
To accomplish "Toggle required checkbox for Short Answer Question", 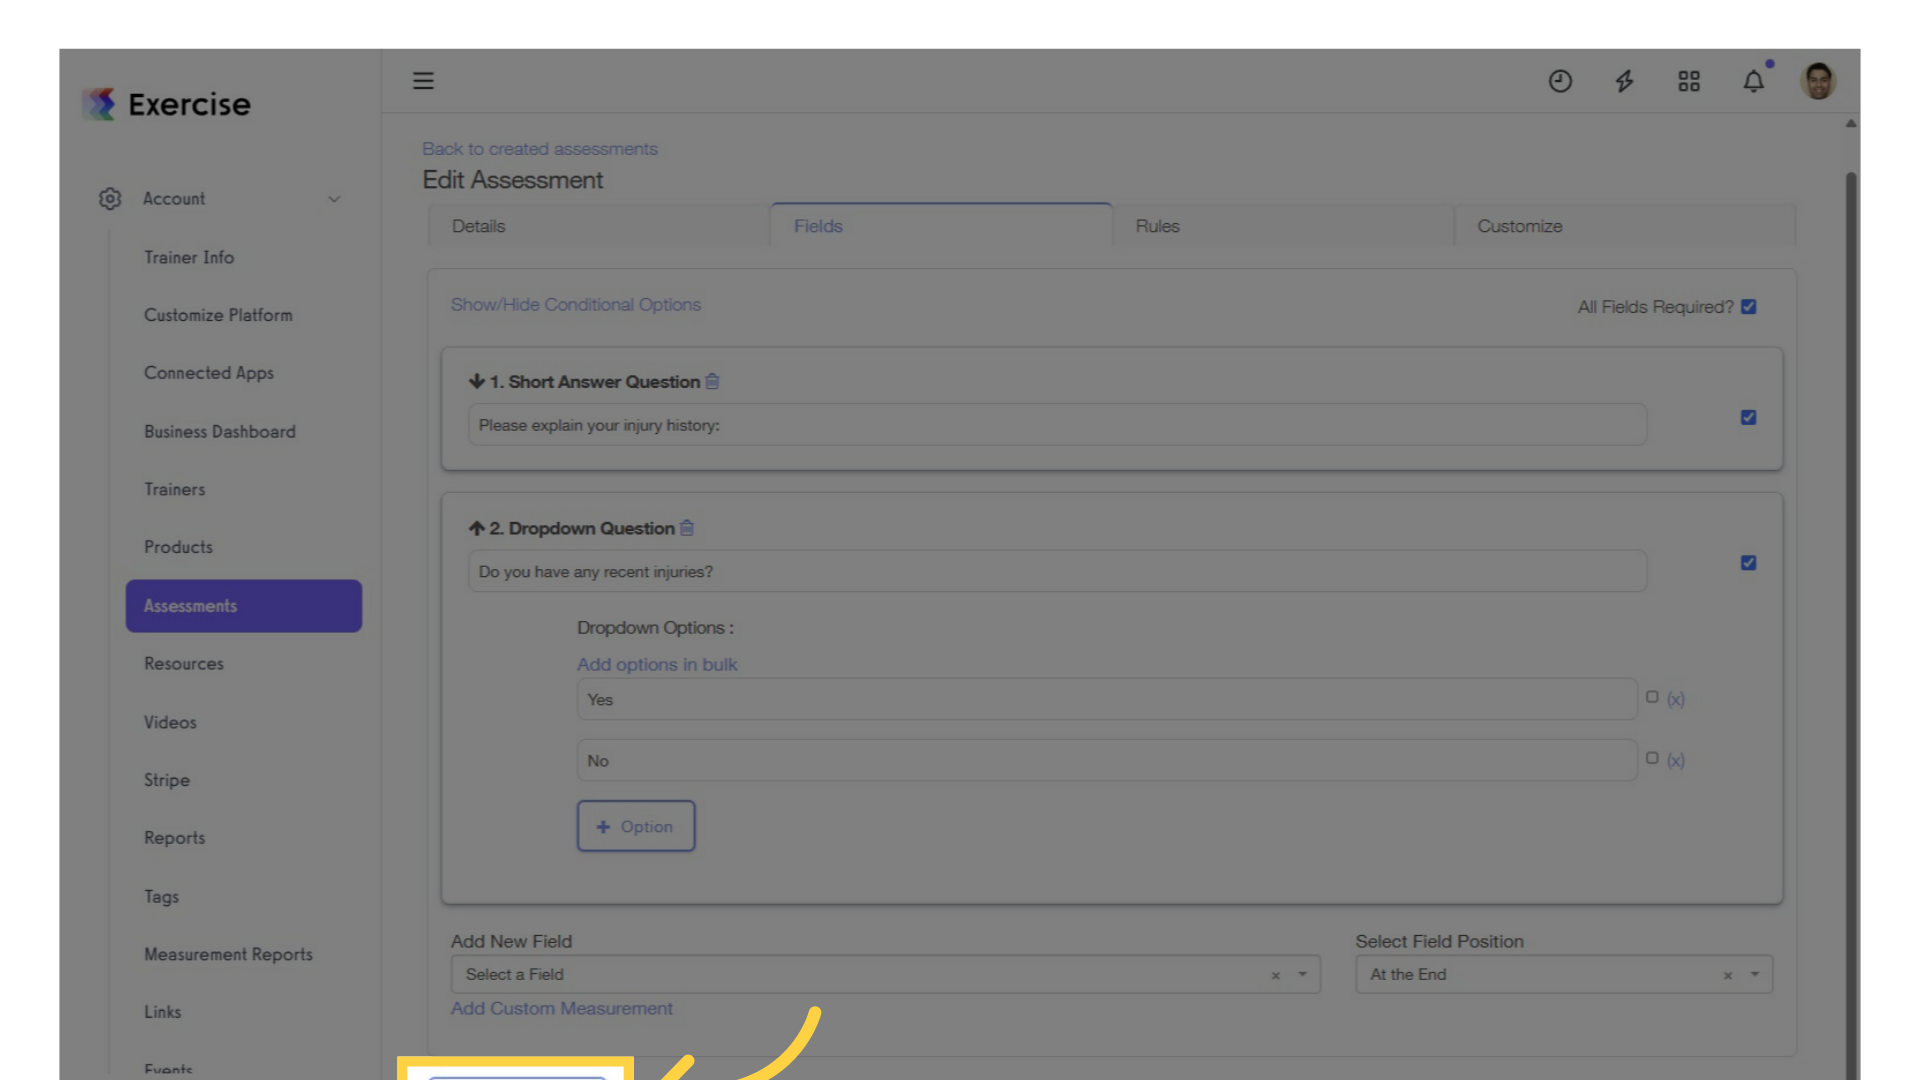I will tap(1748, 417).
